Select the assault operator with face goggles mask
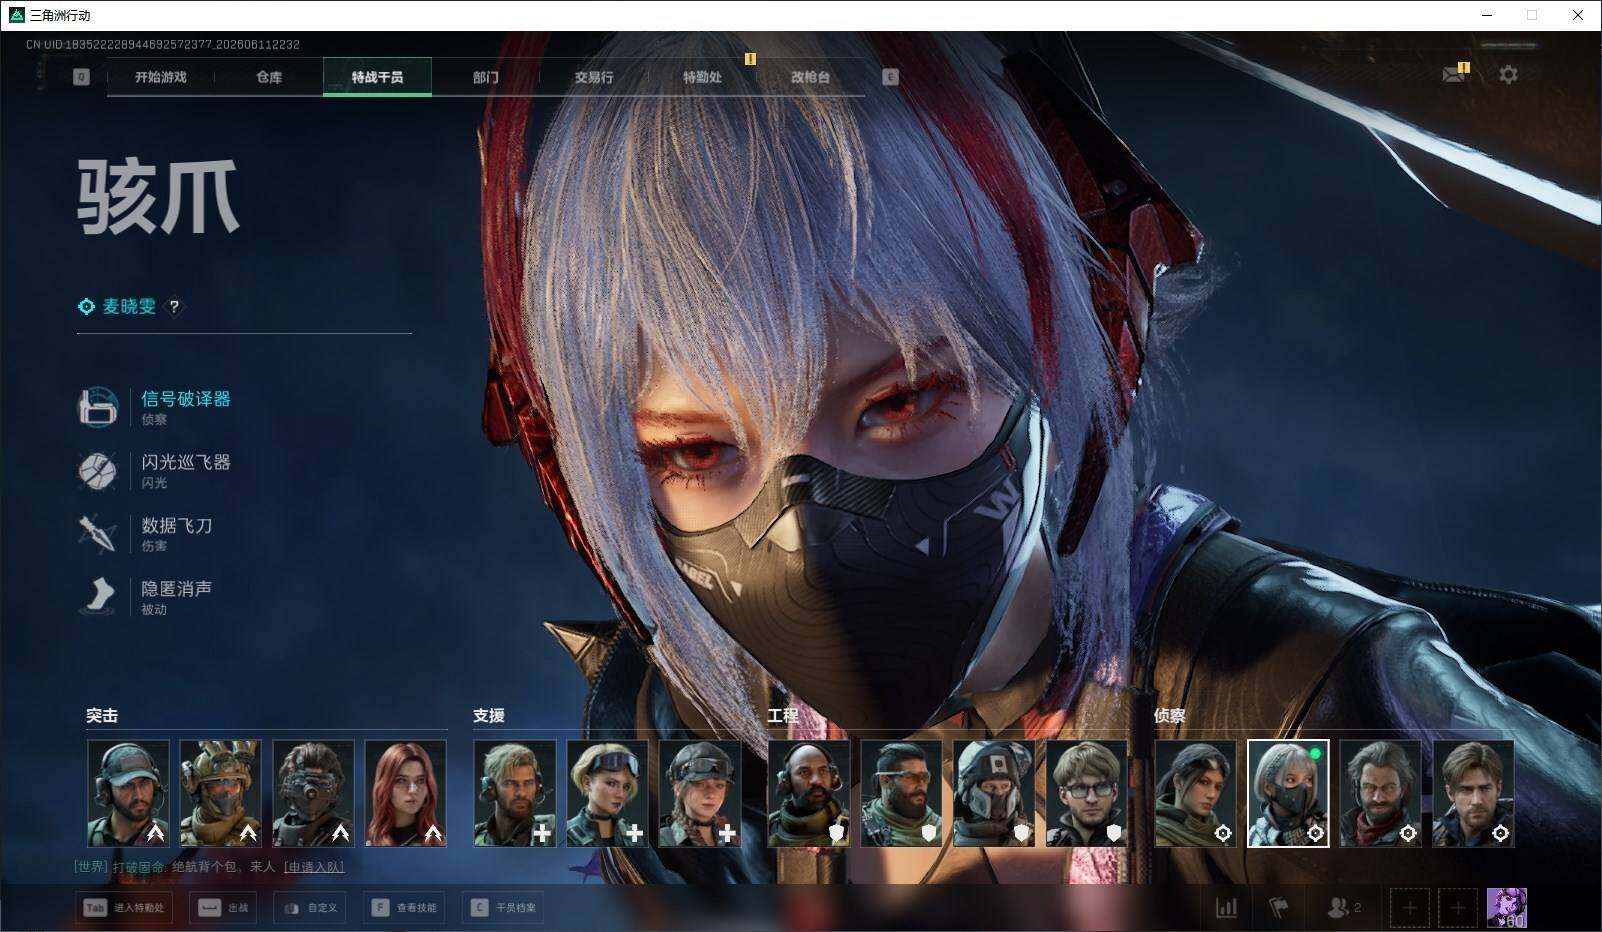Viewport: 1602px width, 932px height. pyautogui.click(x=313, y=793)
